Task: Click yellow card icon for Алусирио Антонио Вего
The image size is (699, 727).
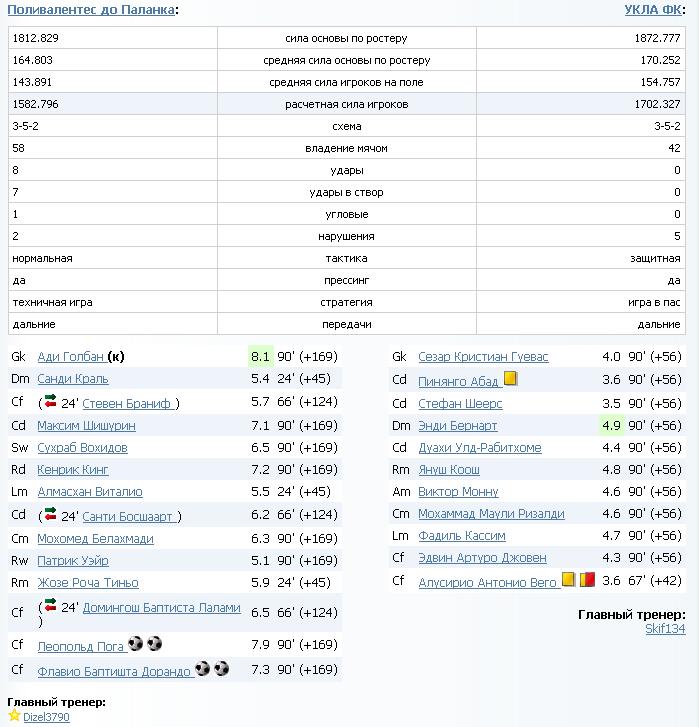Action: click(x=569, y=578)
